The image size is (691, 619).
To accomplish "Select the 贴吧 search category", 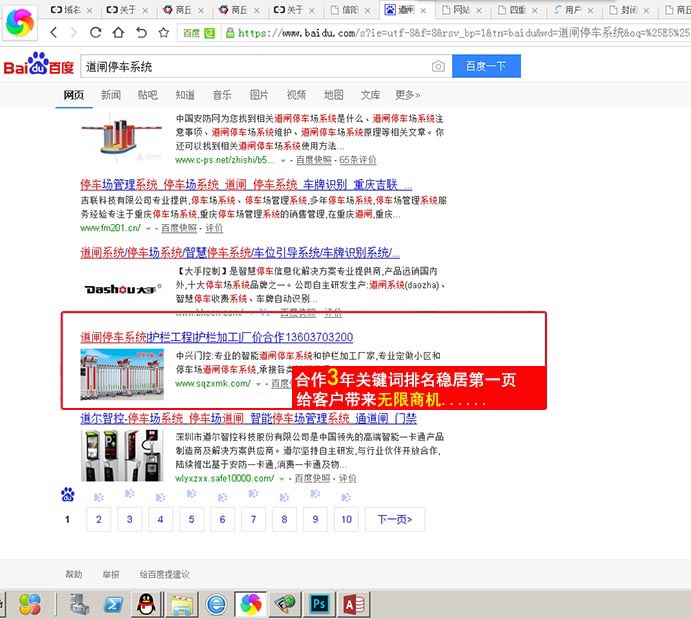I will pos(148,95).
